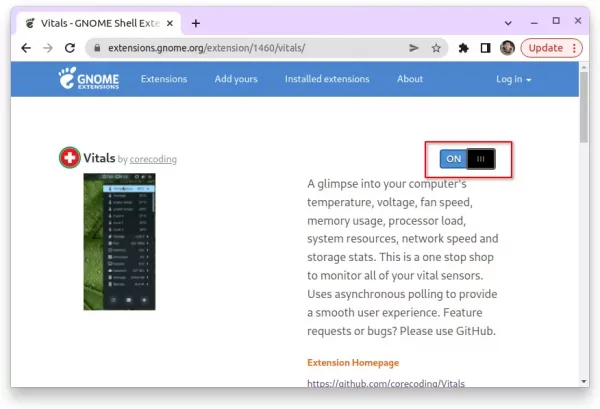Viewport: 600px width, 409px height.
Task: Go back with the browser back arrow
Action: click(x=26, y=48)
